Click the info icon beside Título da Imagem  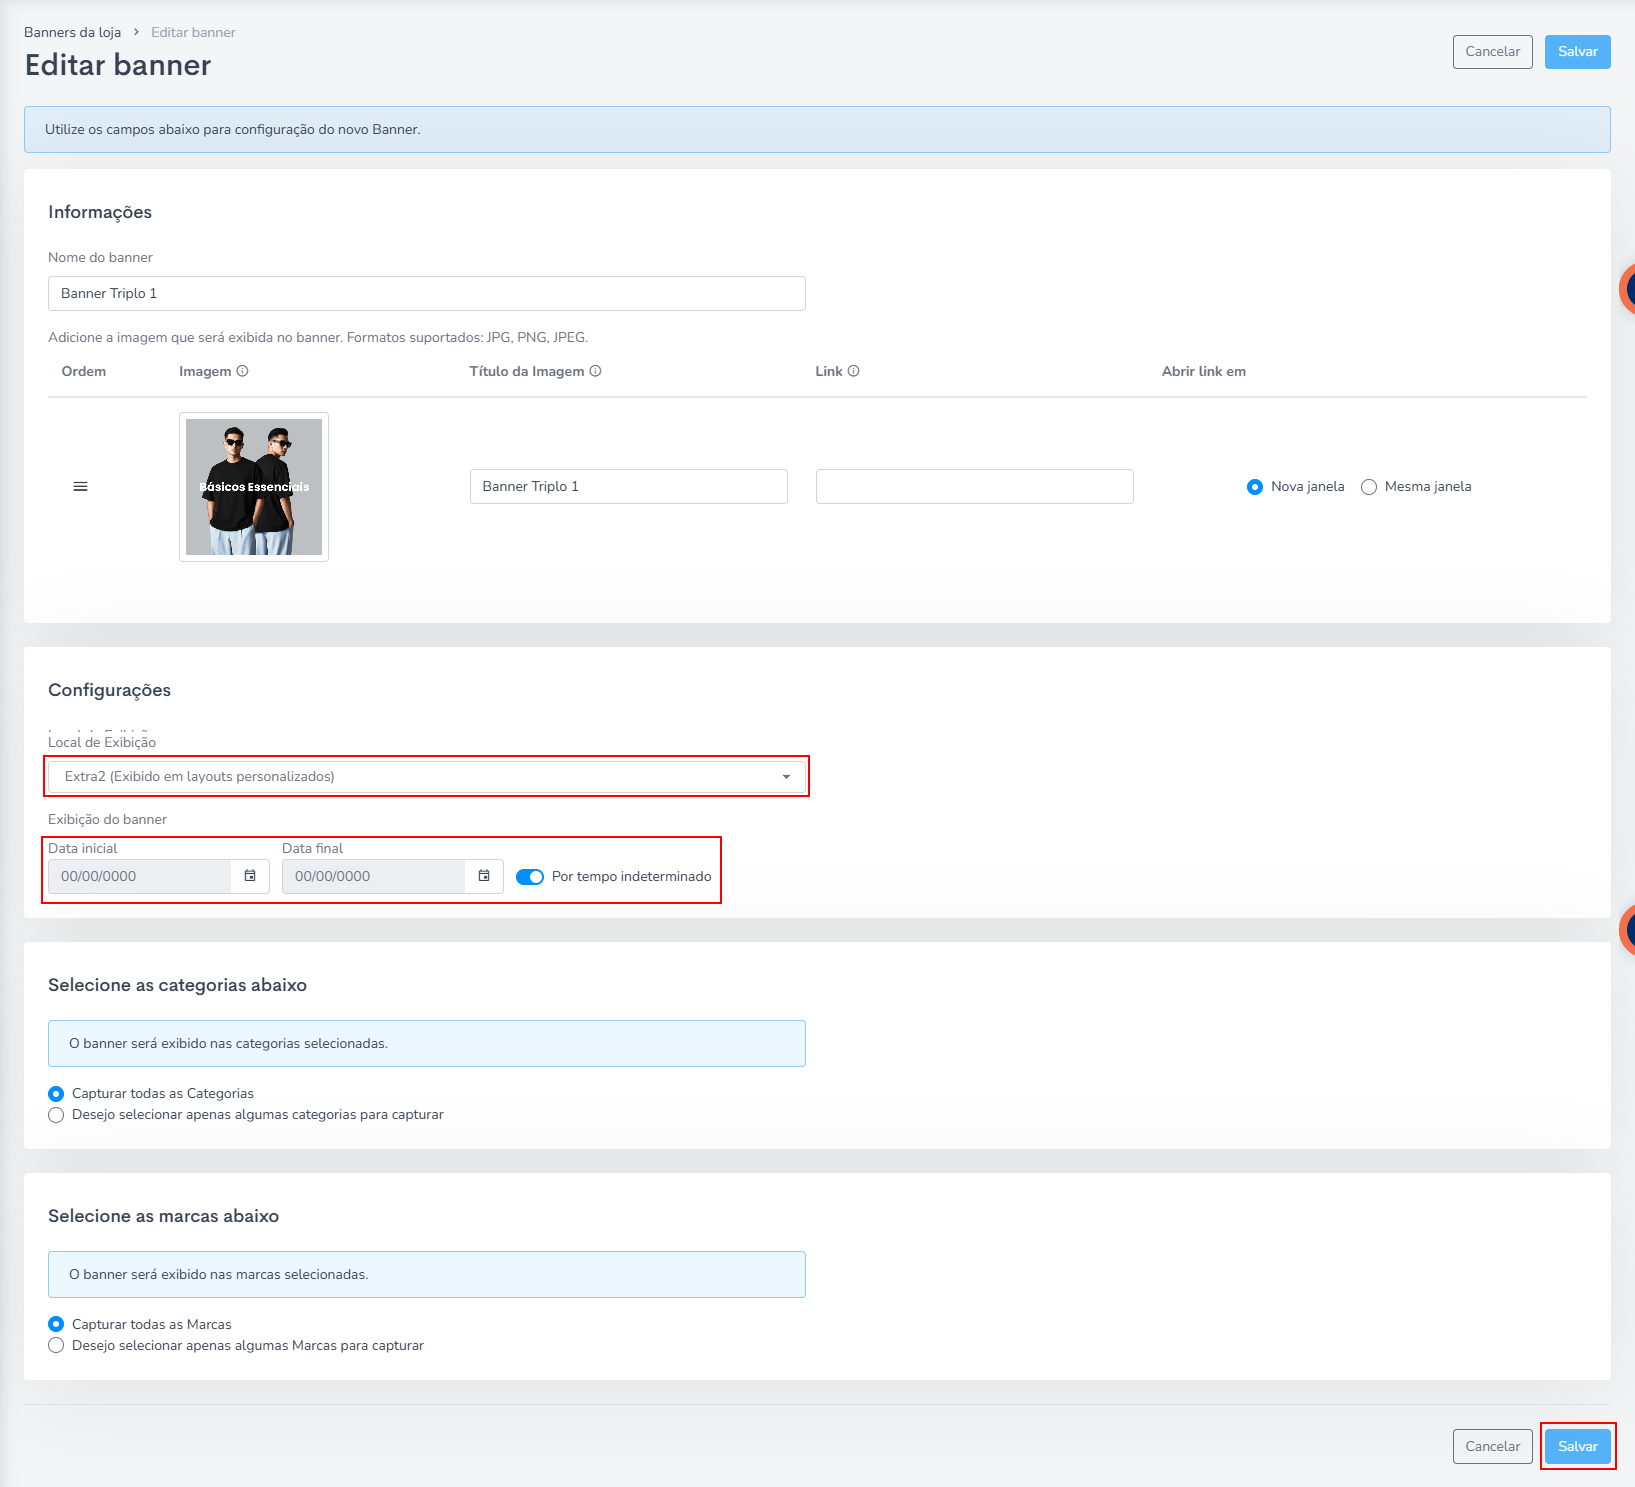[595, 371]
